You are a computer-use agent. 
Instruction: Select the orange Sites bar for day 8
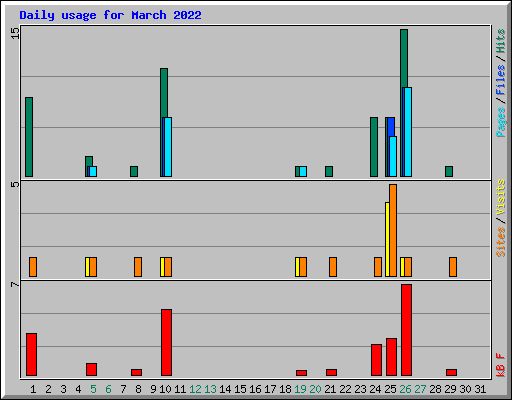(x=138, y=267)
